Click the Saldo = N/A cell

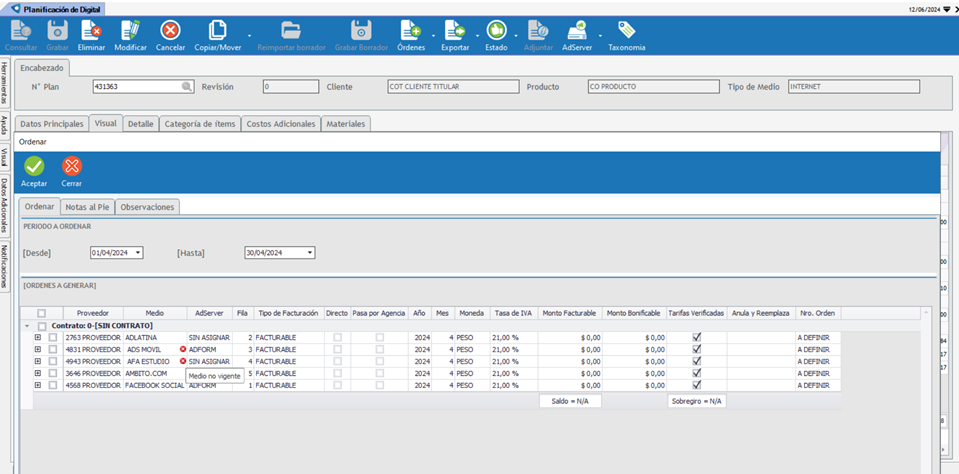(569, 401)
